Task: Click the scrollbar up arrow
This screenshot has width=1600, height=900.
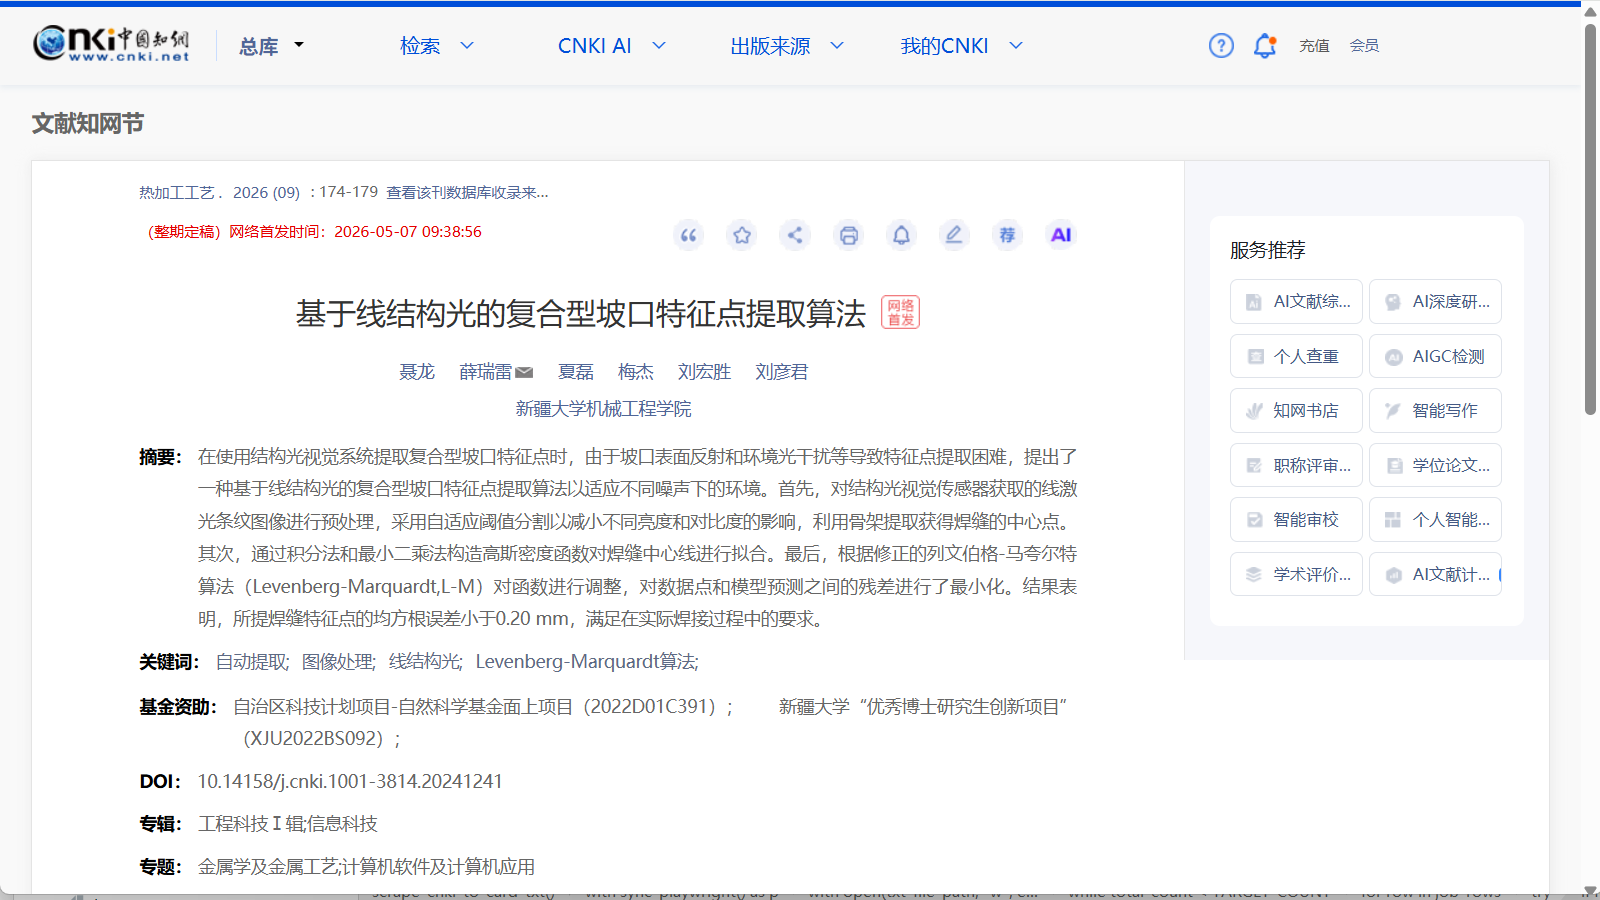Action: coord(1590,12)
